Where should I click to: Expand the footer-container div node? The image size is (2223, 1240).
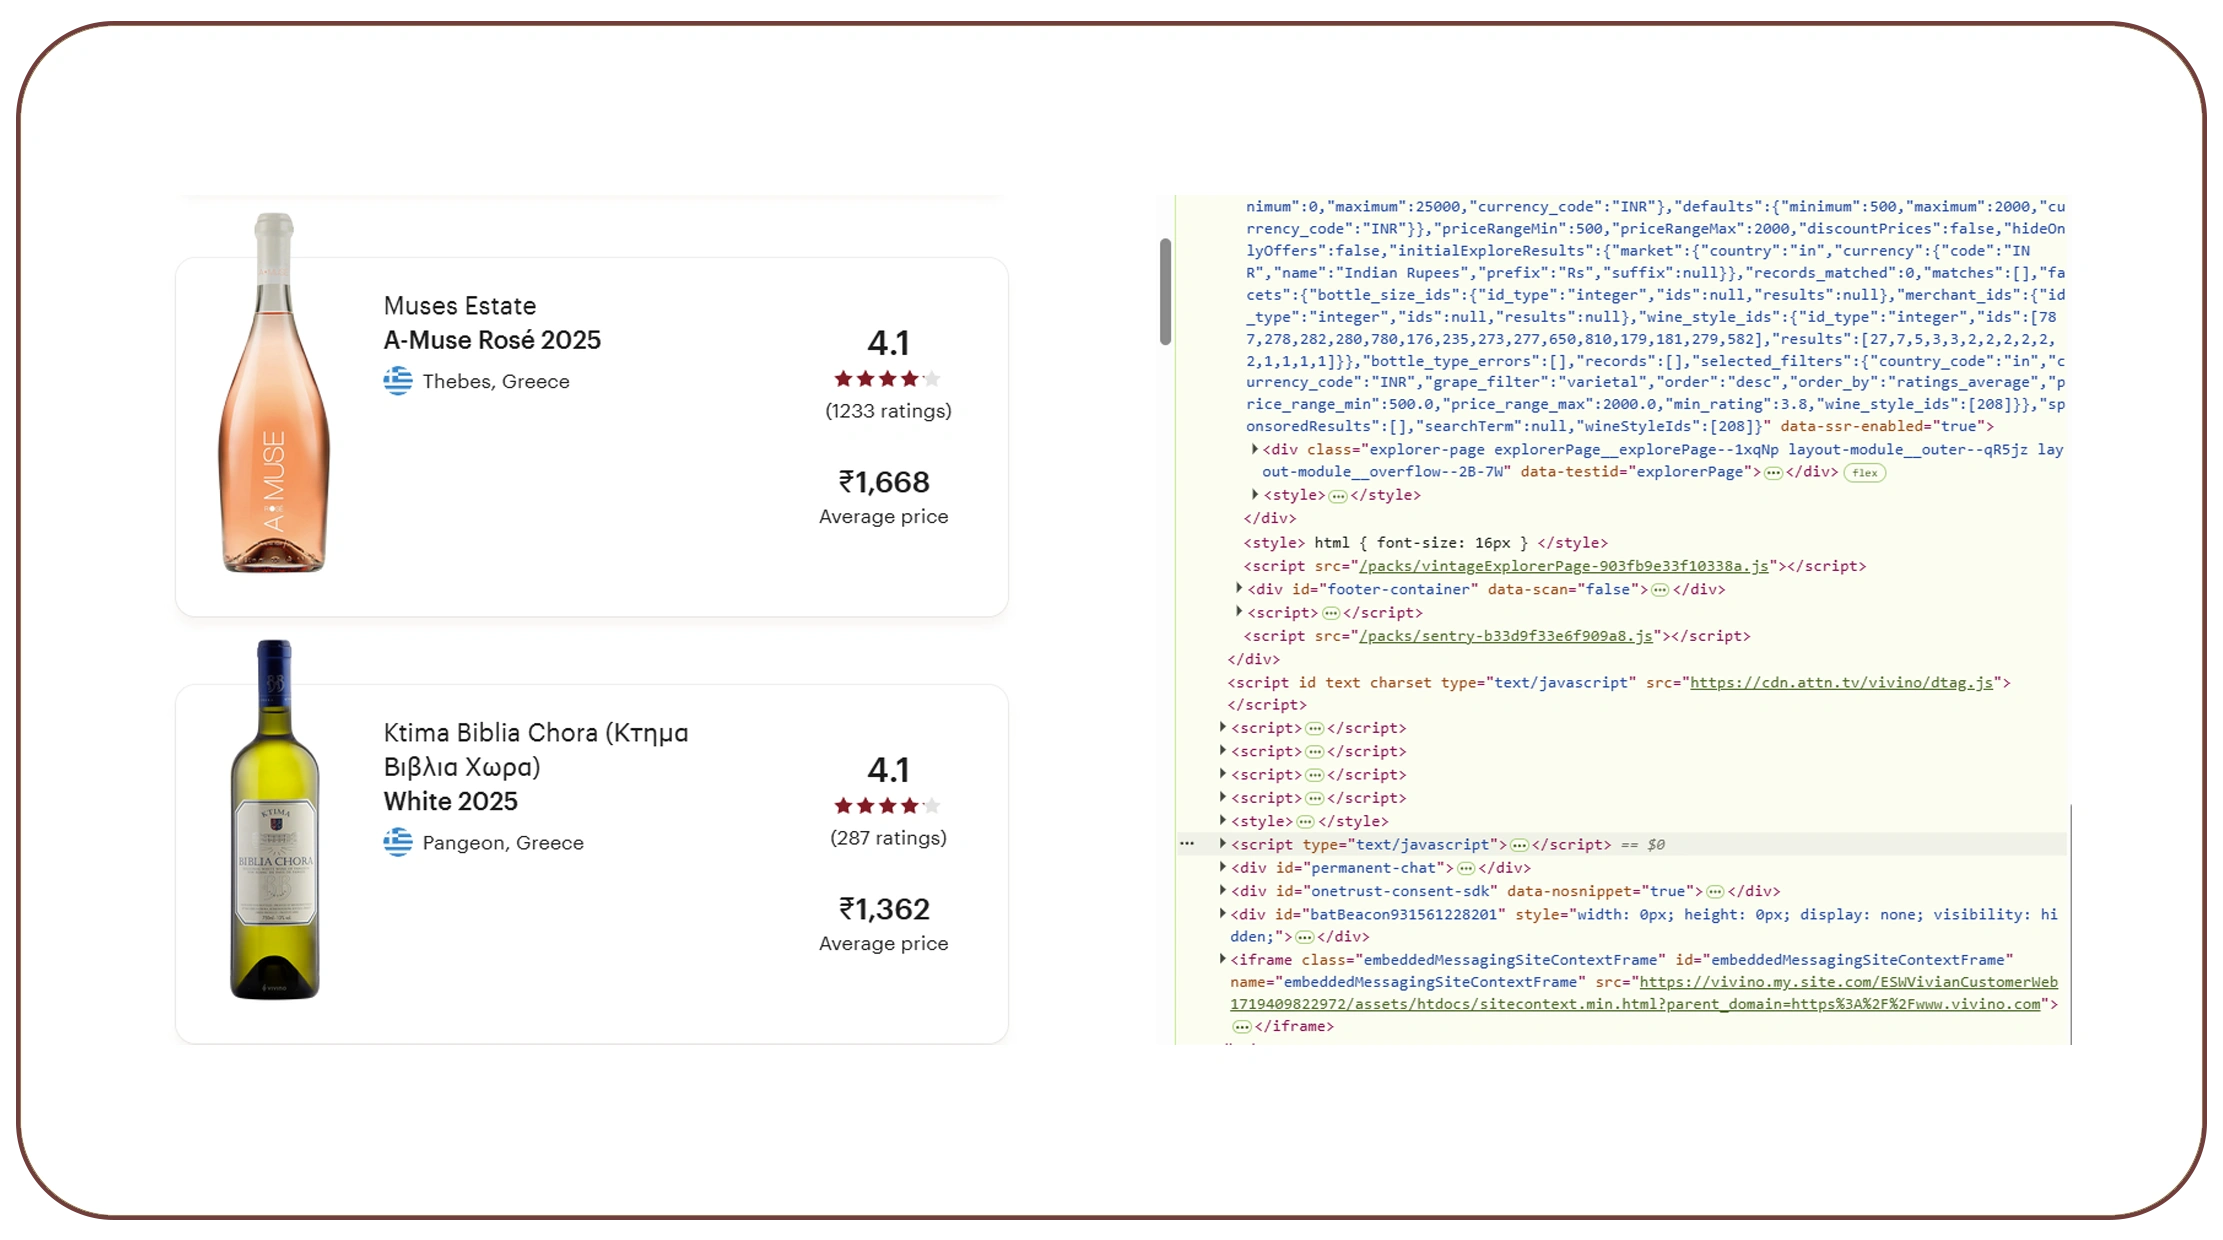click(x=1239, y=589)
